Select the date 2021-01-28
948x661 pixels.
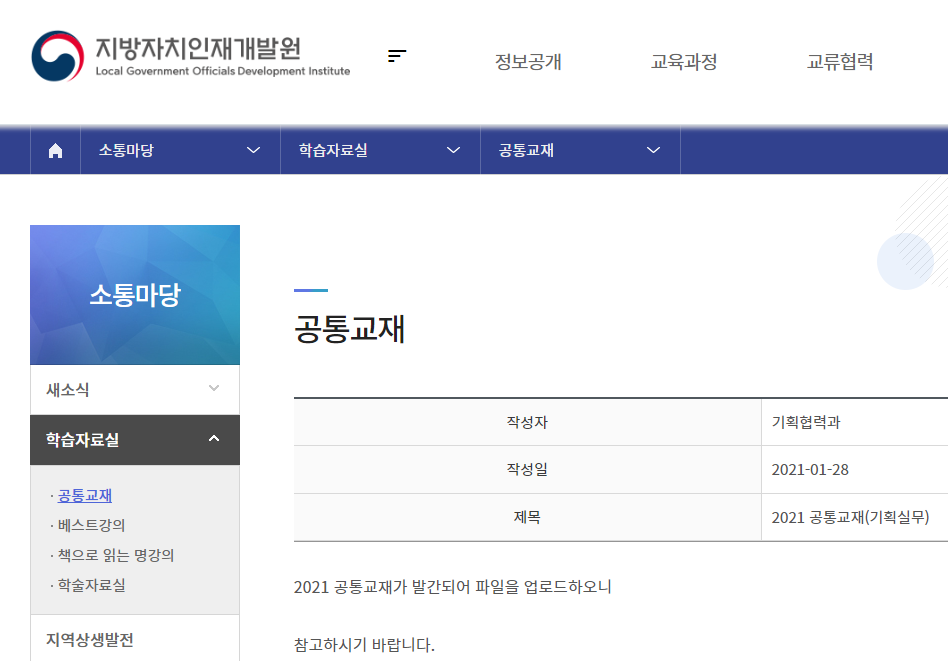pos(810,469)
